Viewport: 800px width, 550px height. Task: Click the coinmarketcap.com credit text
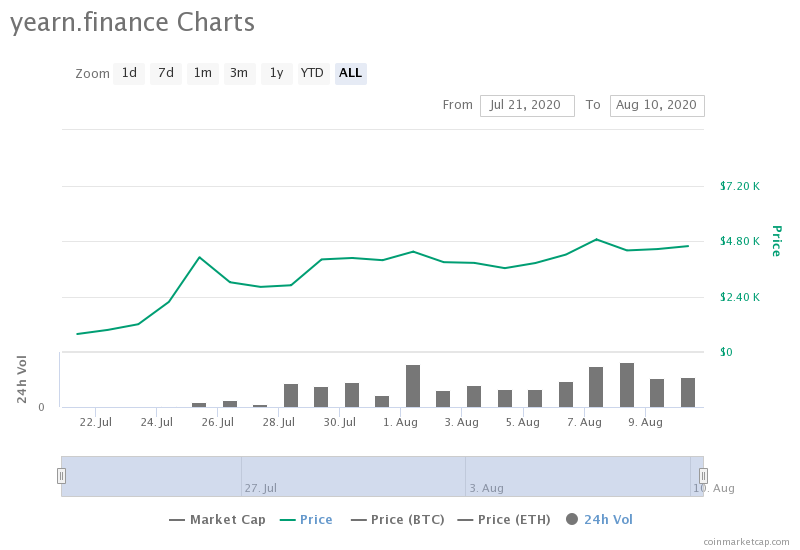coord(746,542)
